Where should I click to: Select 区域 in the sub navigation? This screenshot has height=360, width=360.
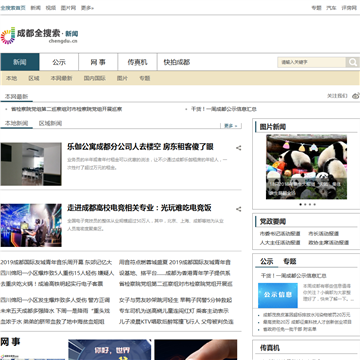pos(34,78)
